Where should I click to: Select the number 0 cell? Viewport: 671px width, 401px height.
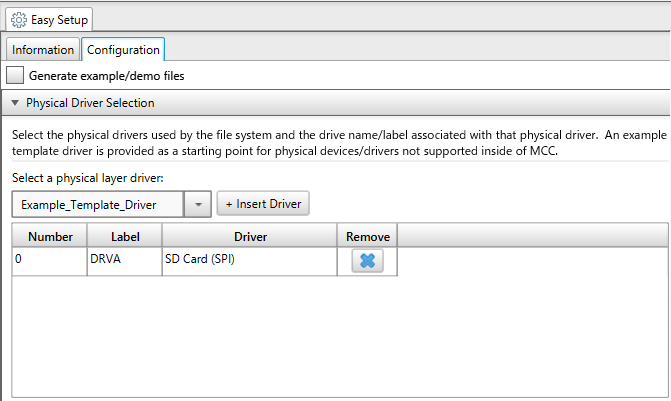tap(50, 261)
